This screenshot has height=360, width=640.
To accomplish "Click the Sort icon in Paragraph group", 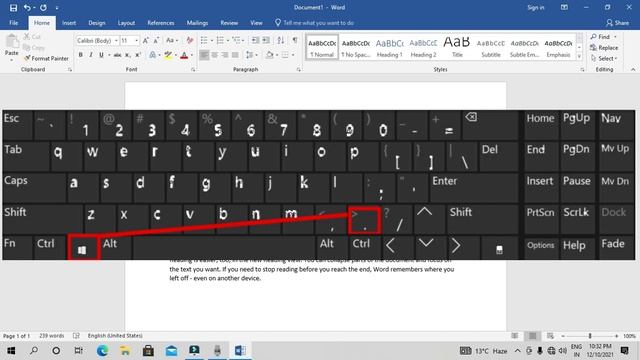I will coord(281,40).
